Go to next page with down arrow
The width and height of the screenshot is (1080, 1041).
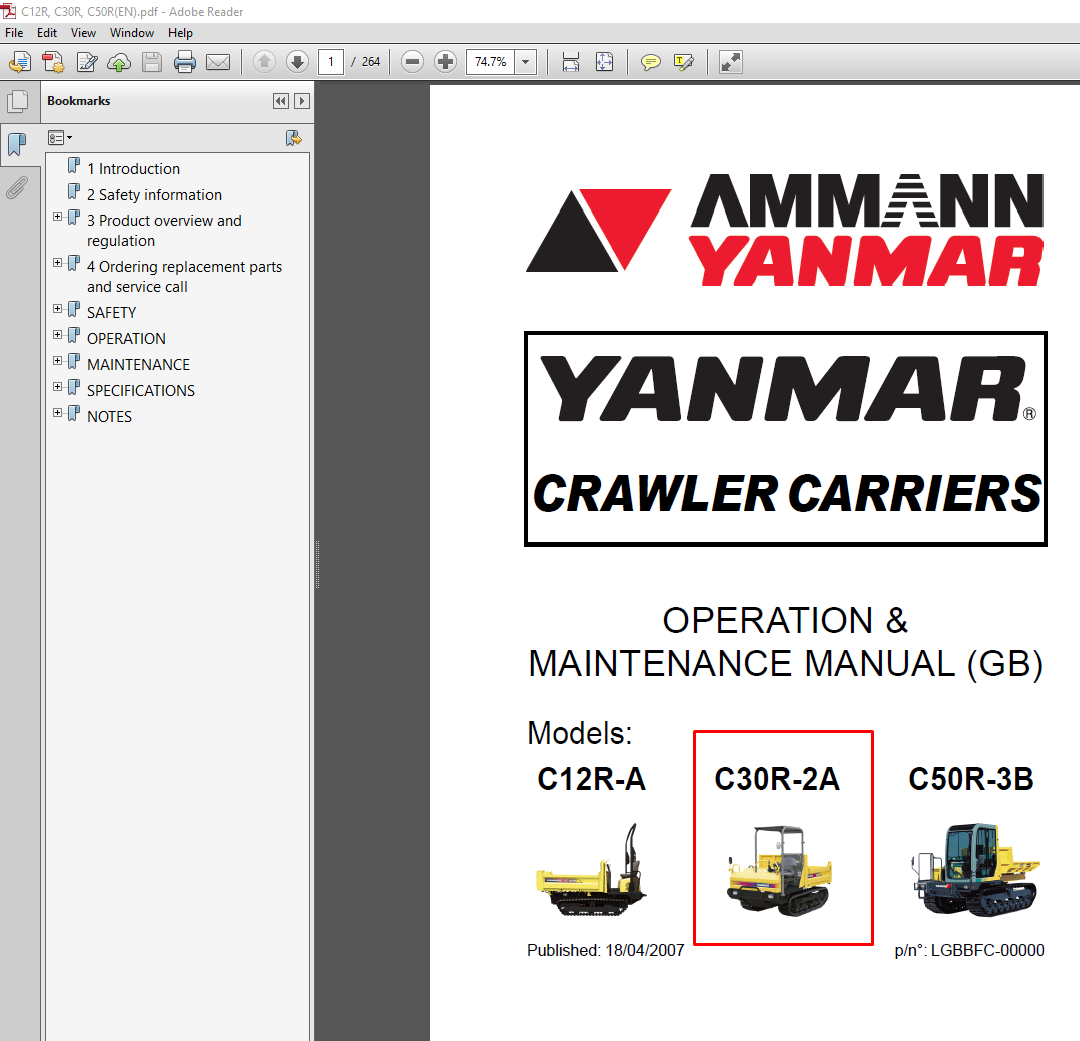[297, 62]
